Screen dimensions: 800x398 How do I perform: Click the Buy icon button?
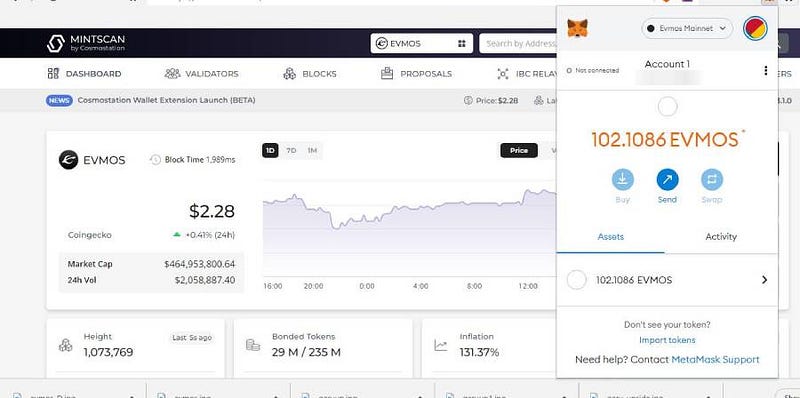tap(622, 180)
